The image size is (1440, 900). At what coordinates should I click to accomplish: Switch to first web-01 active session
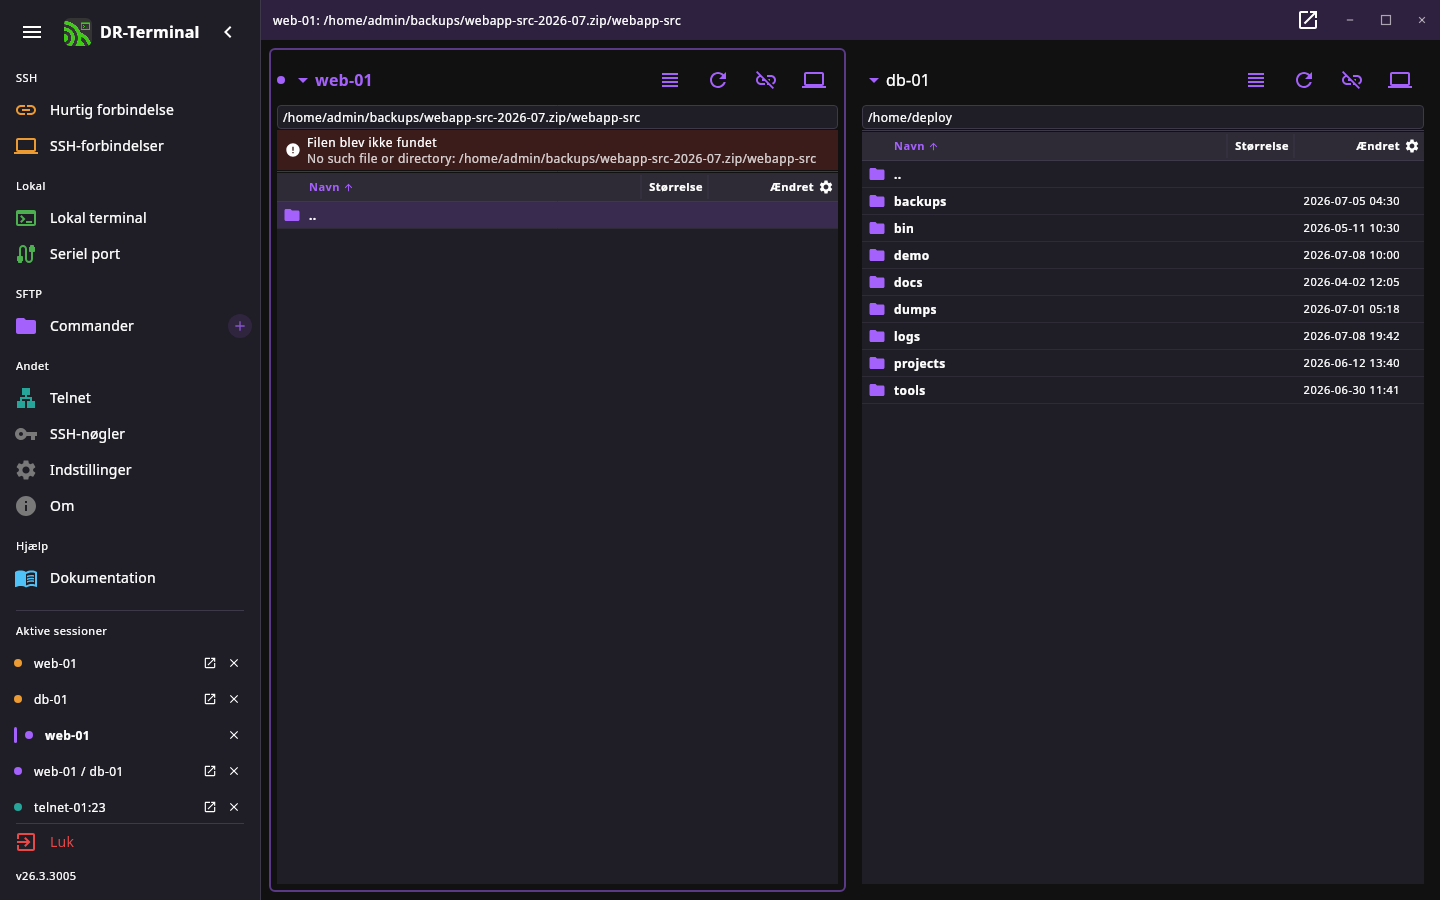pyautogui.click(x=55, y=663)
